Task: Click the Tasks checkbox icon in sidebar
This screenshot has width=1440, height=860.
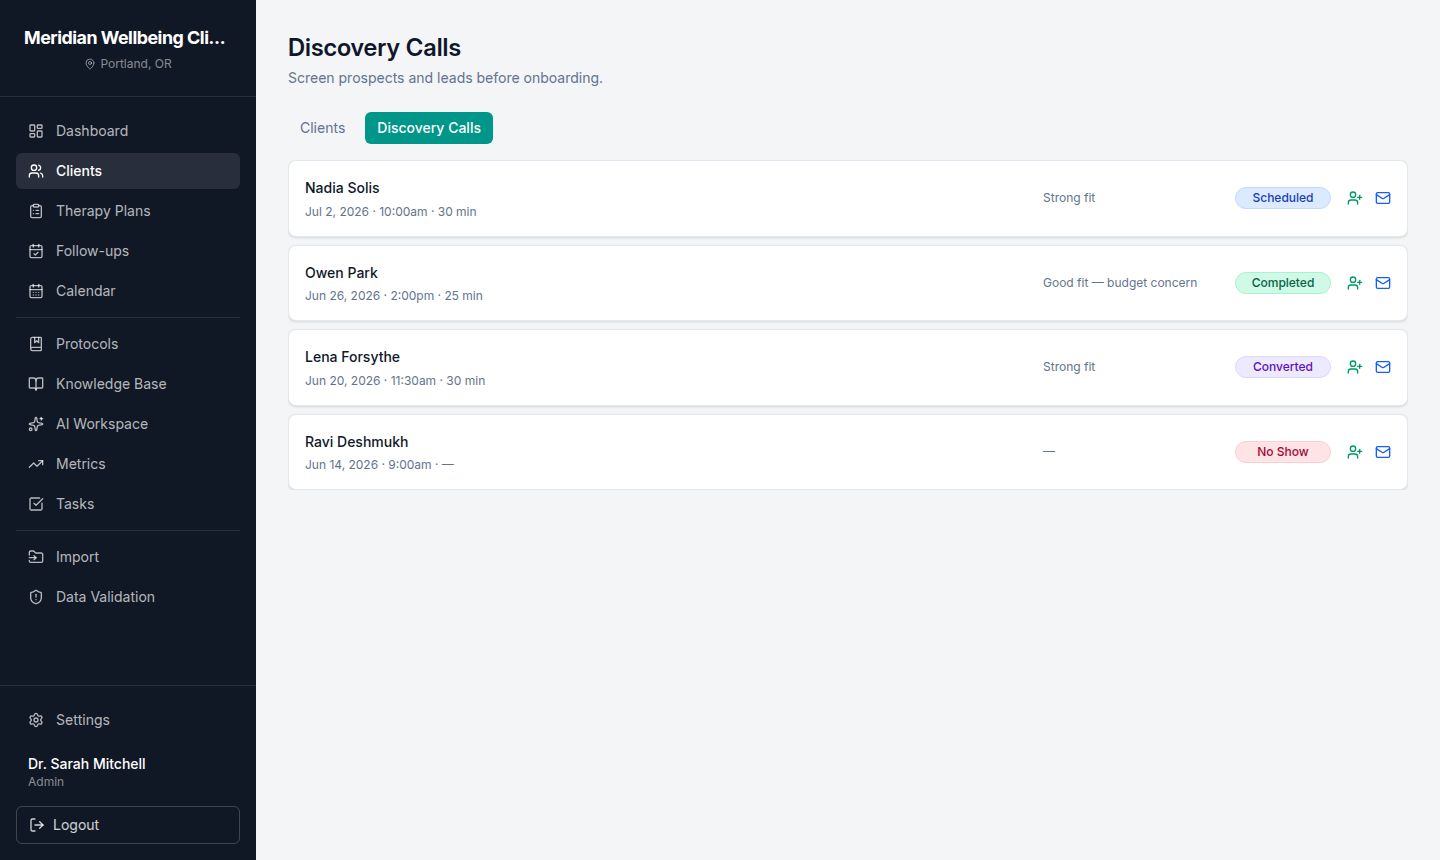Action: click(36, 504)
